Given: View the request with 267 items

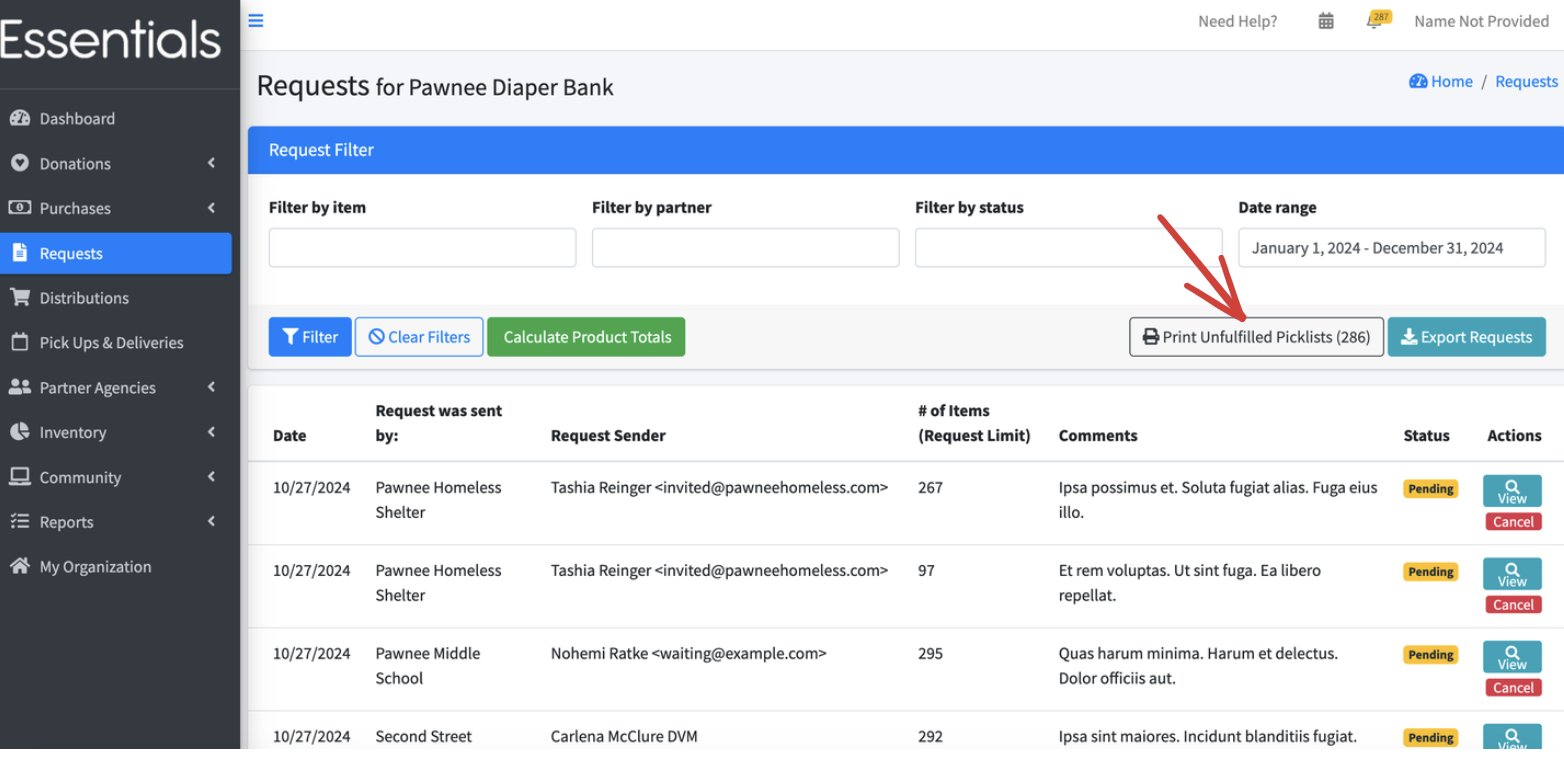Looking at the screenshot, I should tap(1512, 491).
